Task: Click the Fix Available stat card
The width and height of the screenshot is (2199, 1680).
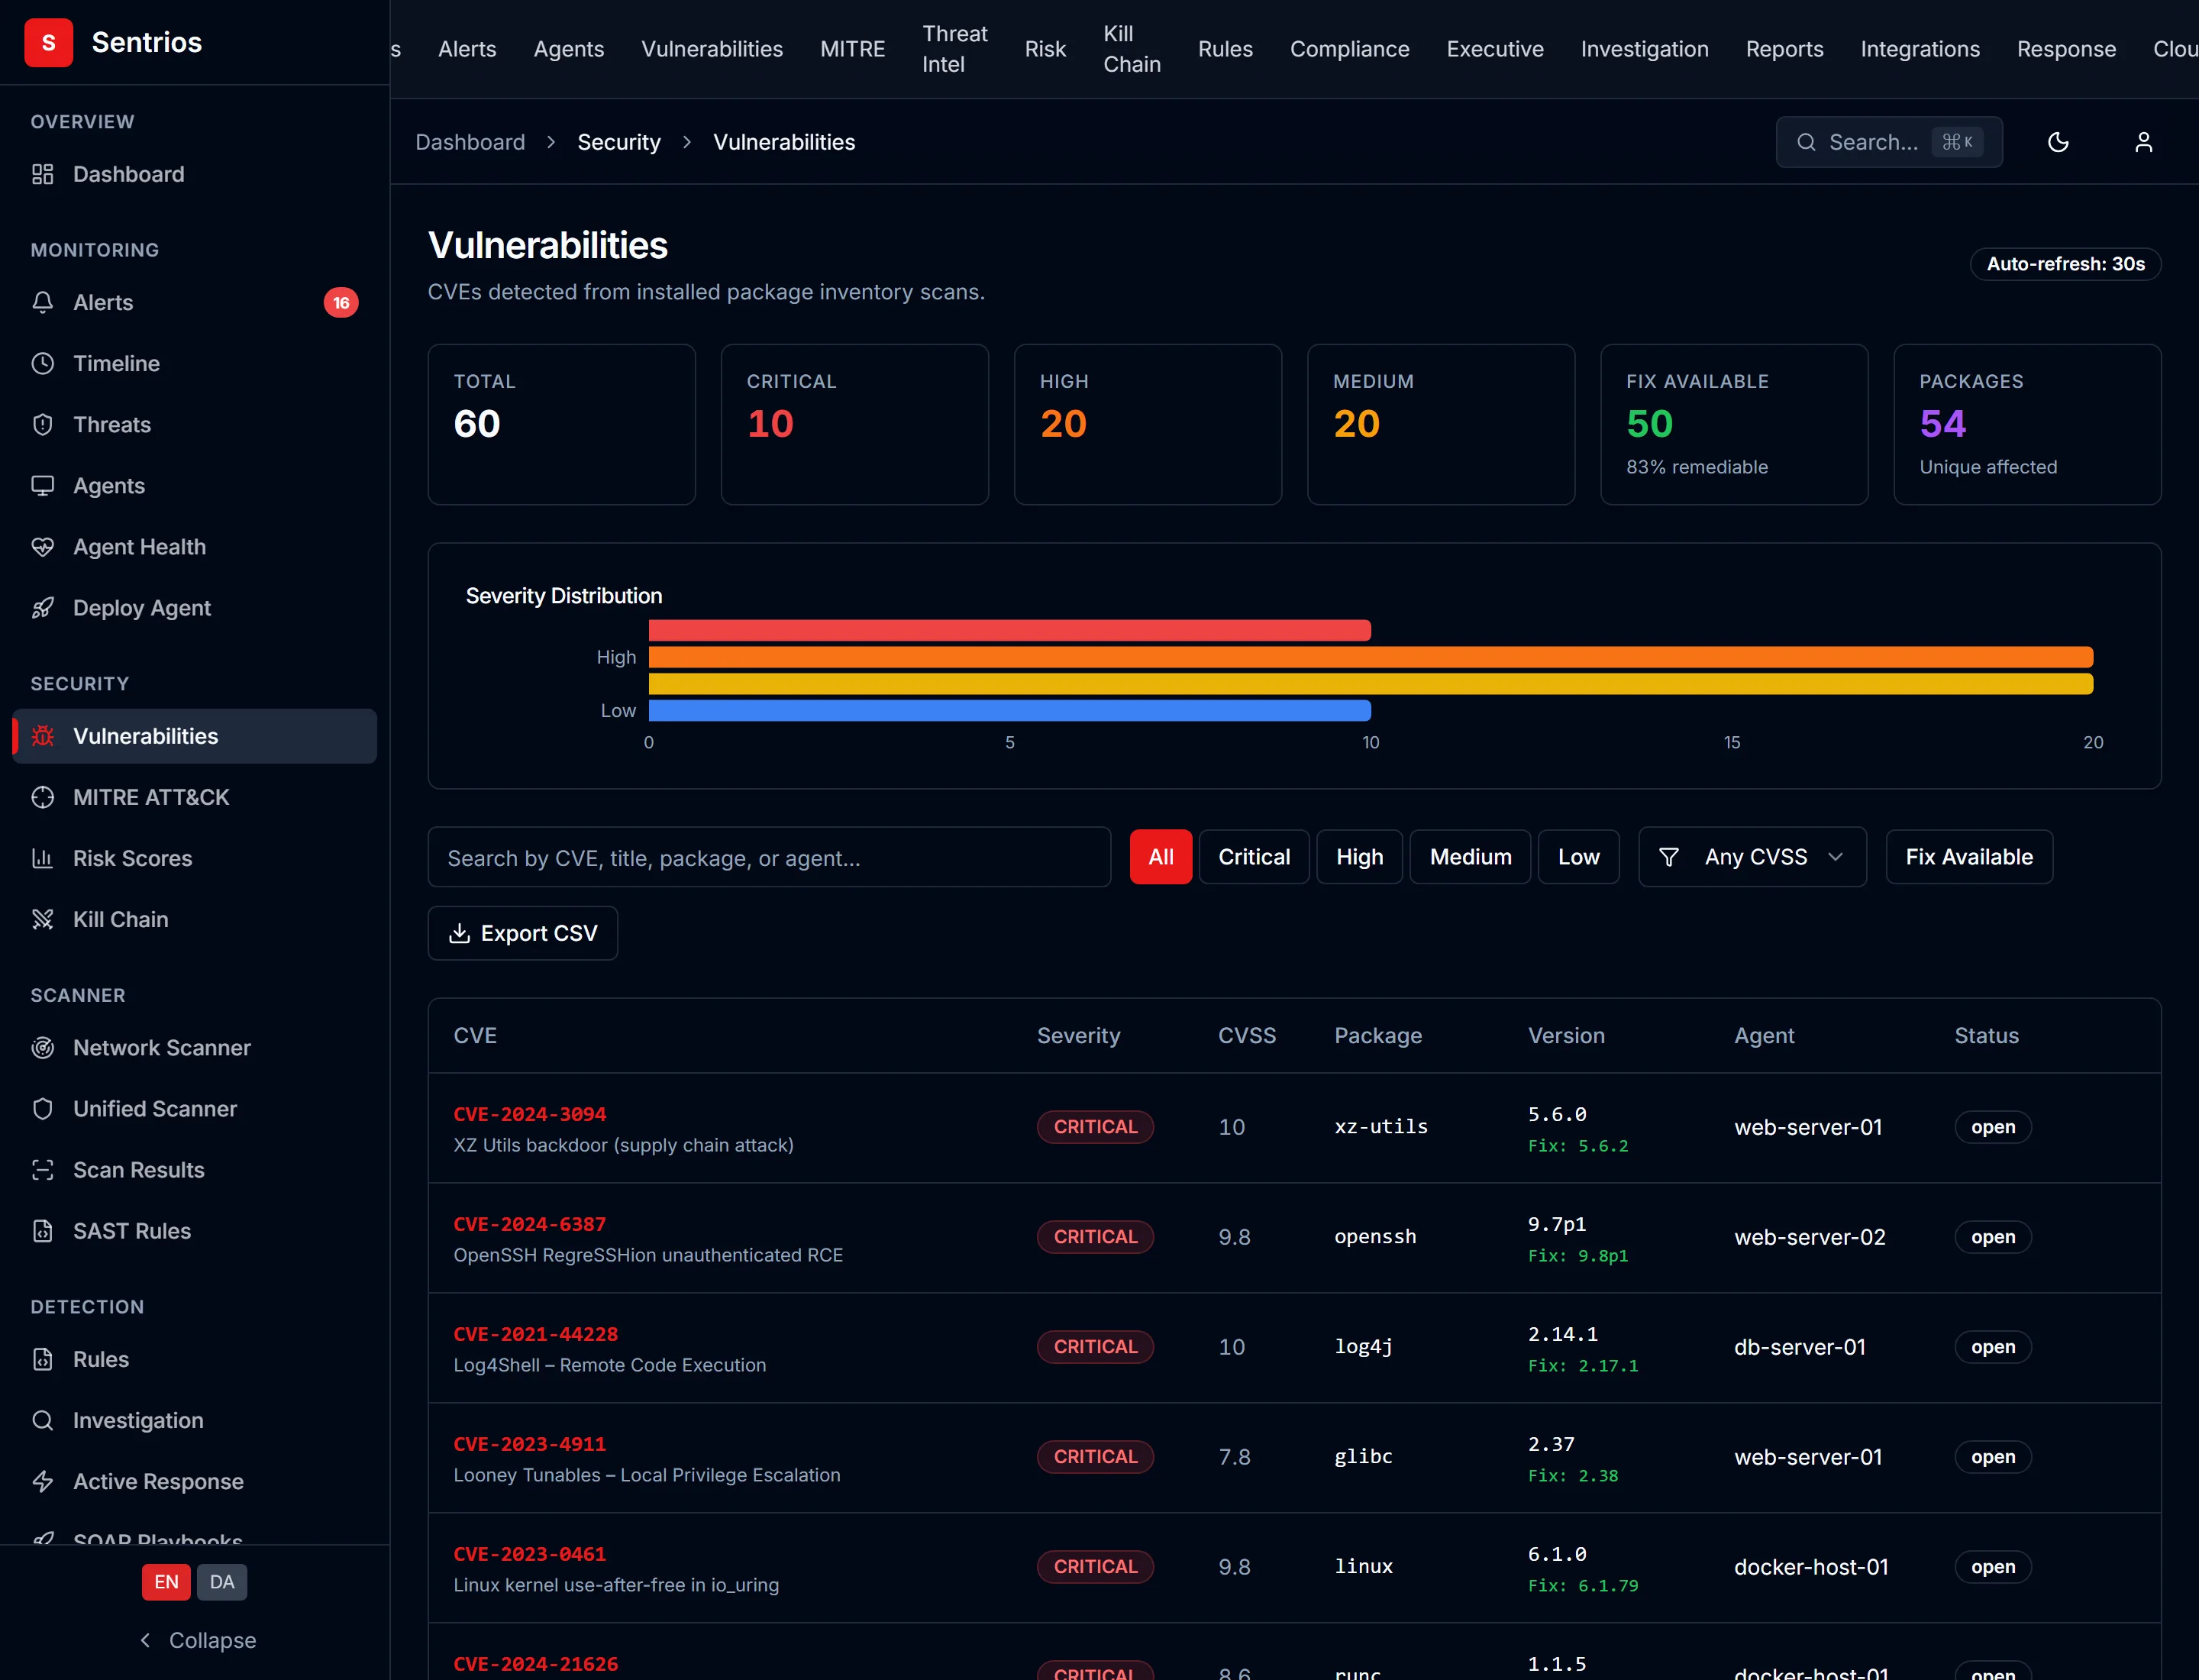Action: click(x=1734, y=424)
